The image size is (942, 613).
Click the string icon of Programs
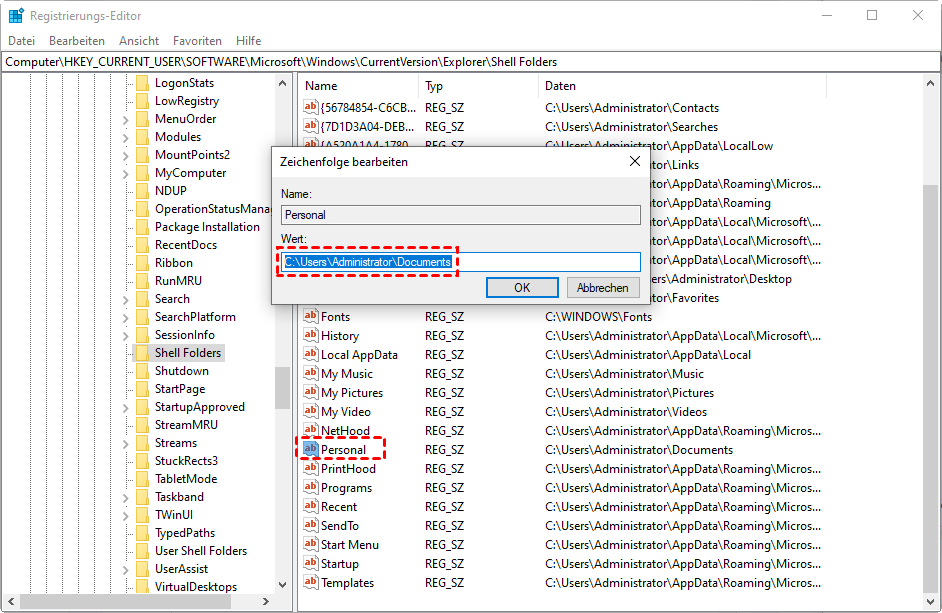coord(311,487)
